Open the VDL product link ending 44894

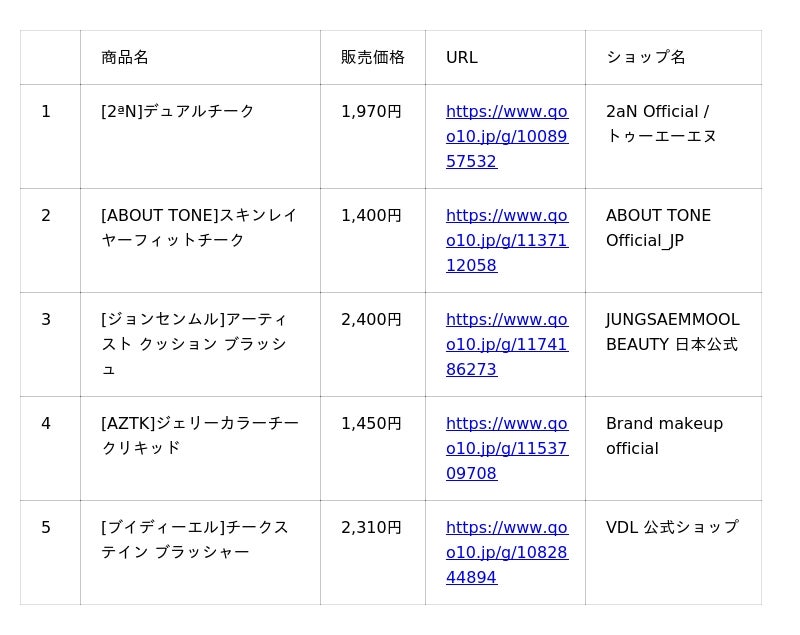coord(506,552)
